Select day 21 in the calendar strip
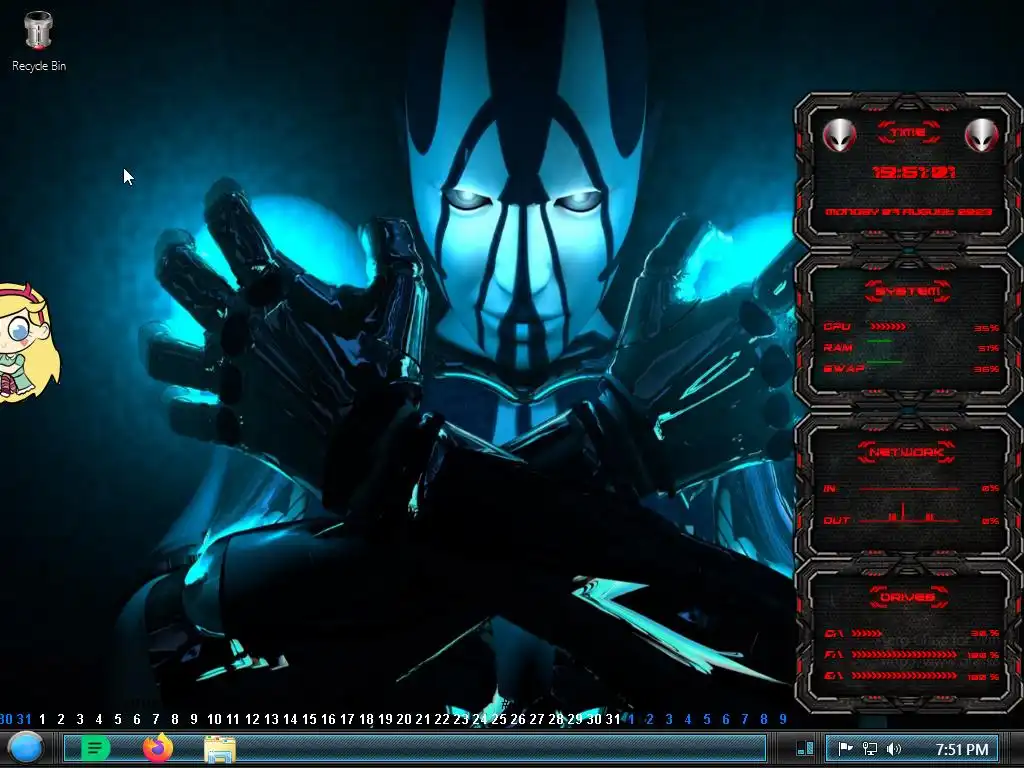This screenshot has height=768, width=1024. coord(423,719)
